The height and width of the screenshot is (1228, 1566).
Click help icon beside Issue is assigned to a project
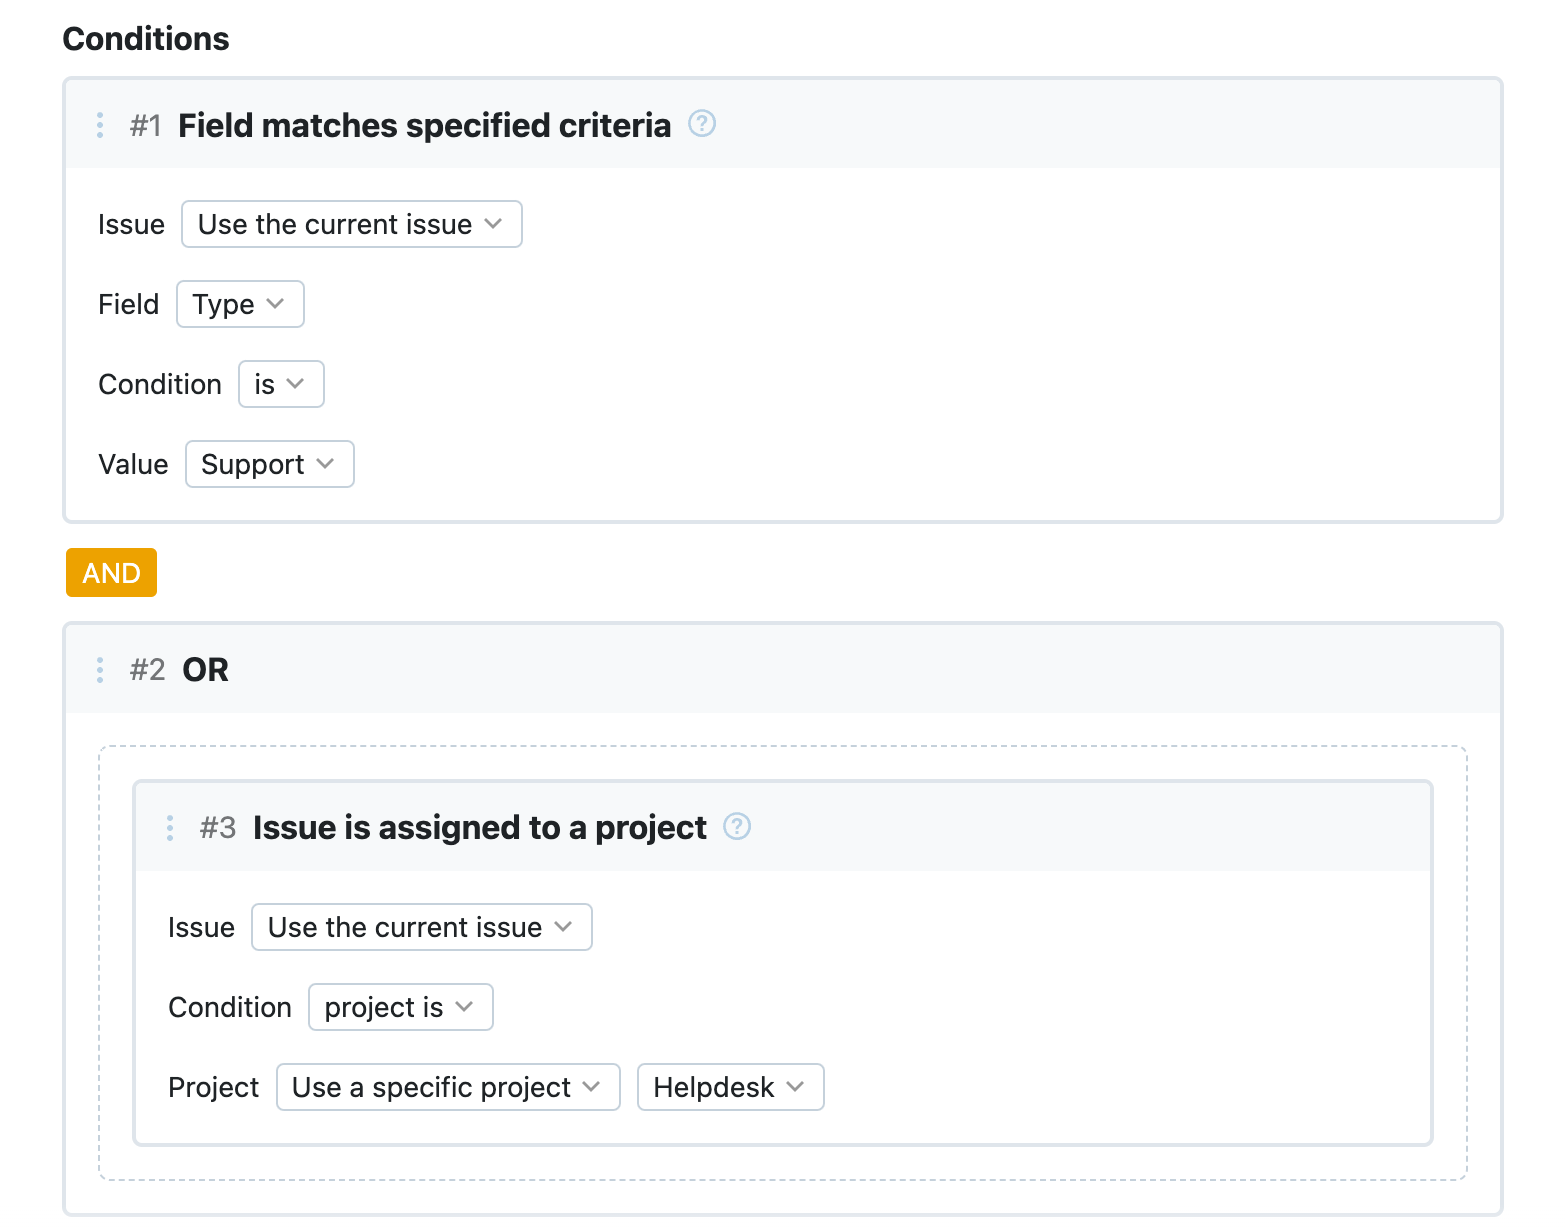(x=737, y=827)
